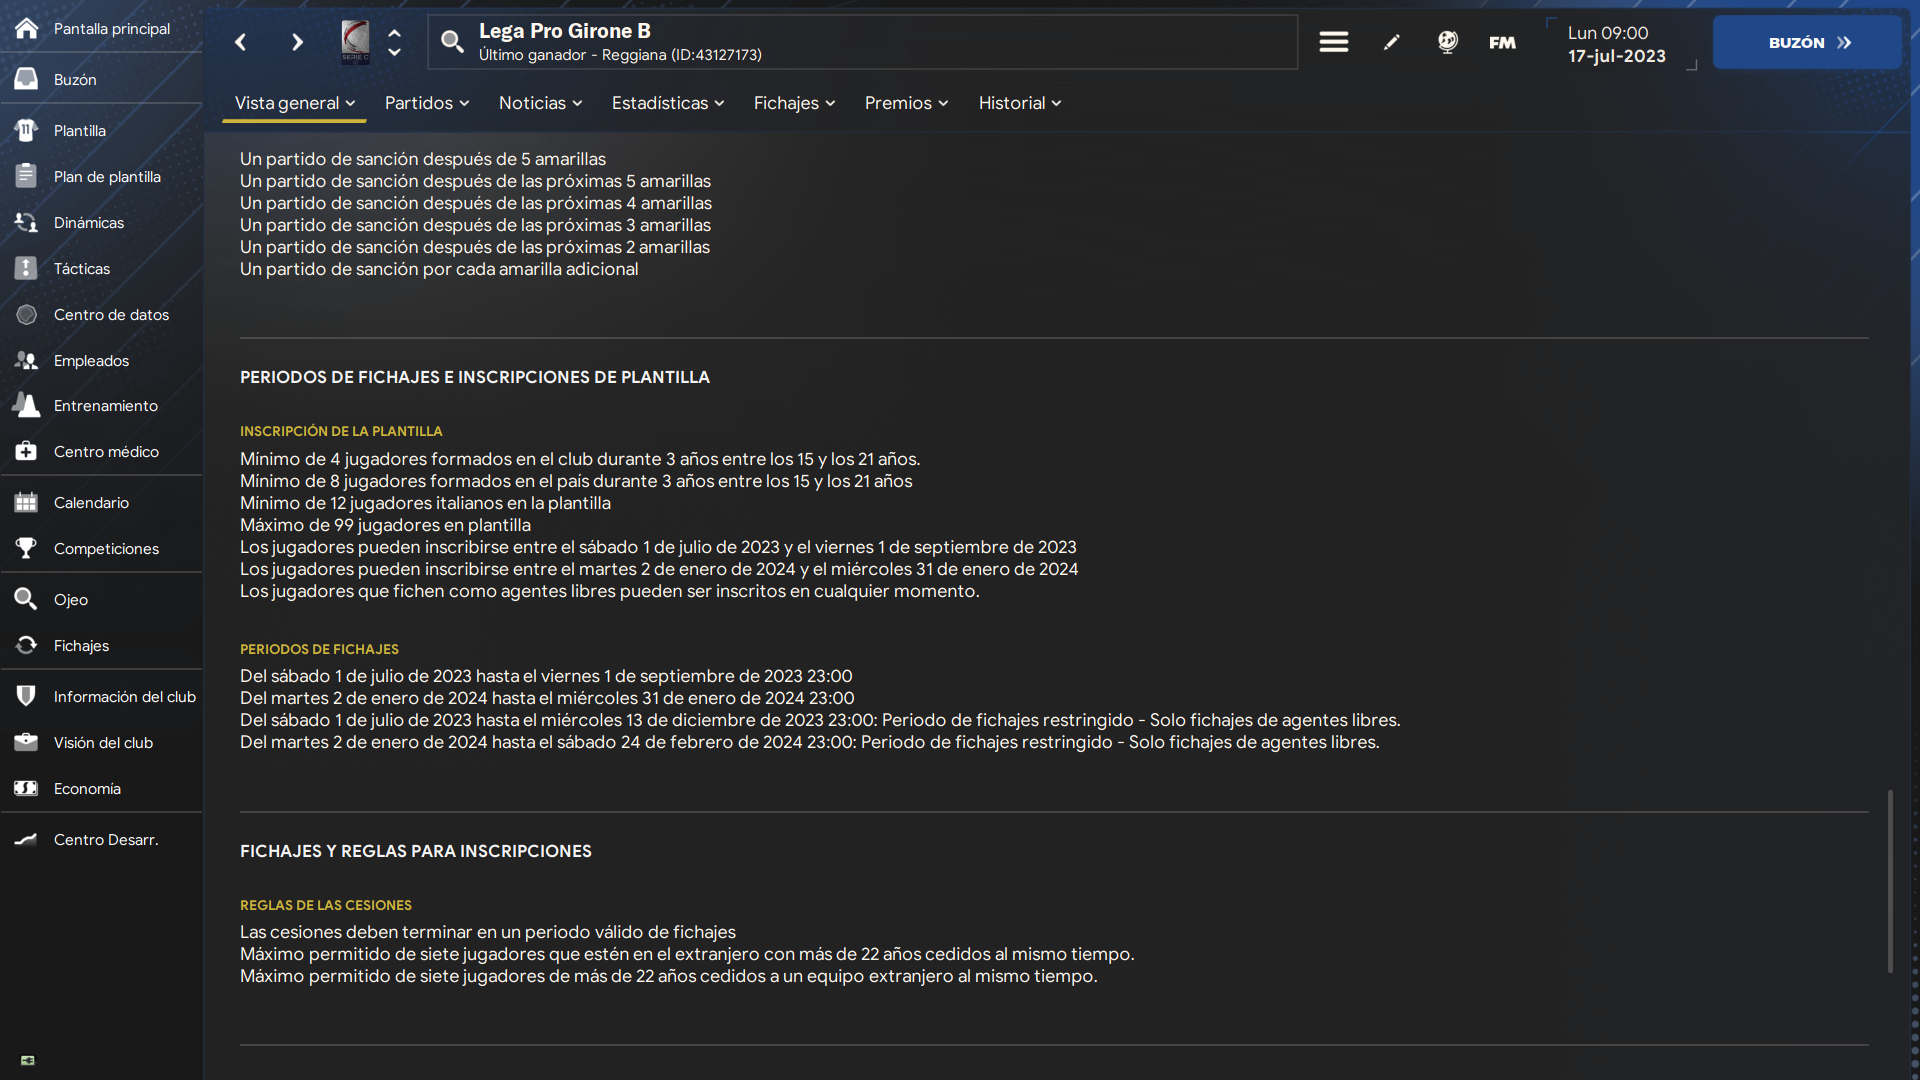Select next competition down chevron
Screen dimensions: 1920x1080
(395, 52)
